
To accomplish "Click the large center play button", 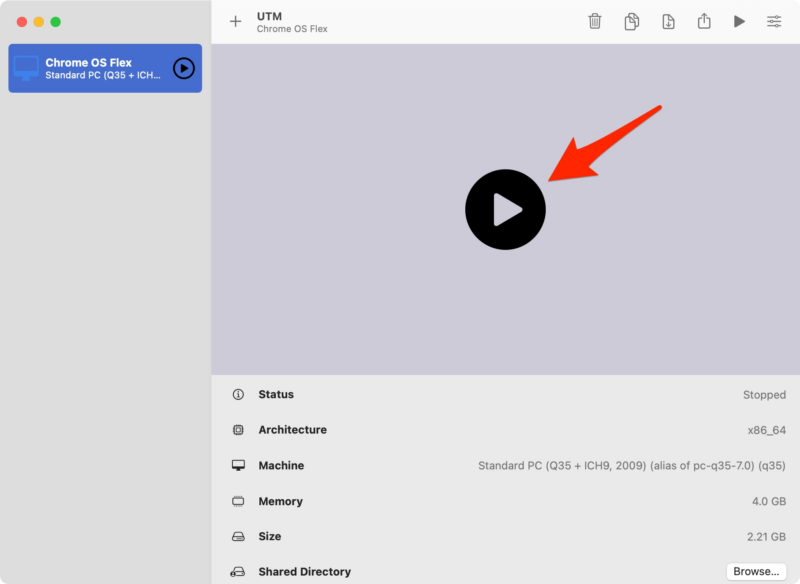I will (505, 209).
